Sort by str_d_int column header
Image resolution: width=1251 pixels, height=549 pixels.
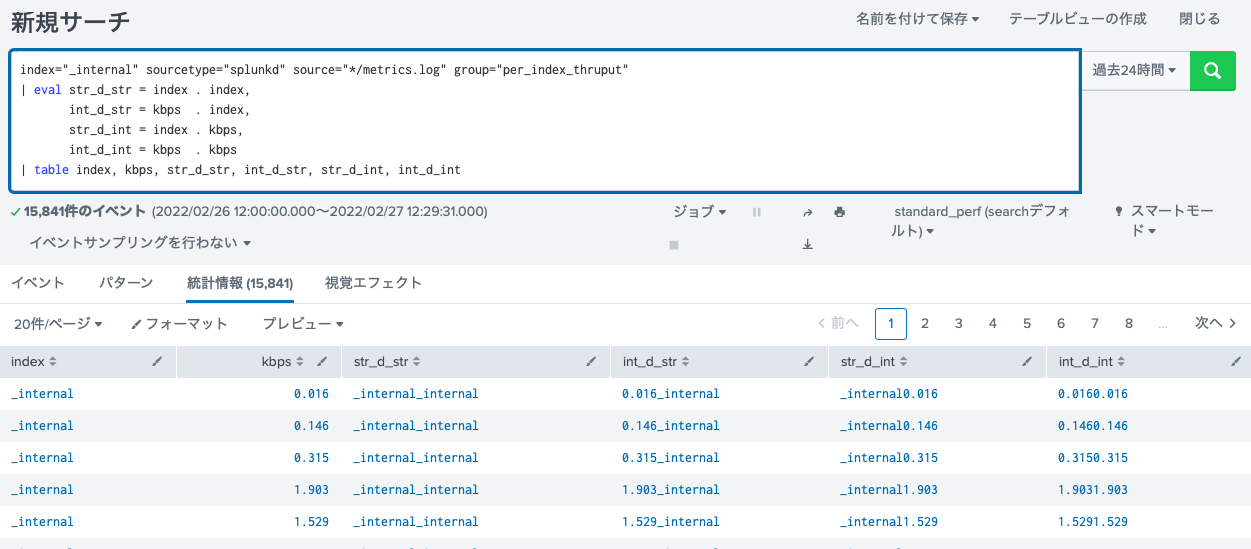click(873, 362)
